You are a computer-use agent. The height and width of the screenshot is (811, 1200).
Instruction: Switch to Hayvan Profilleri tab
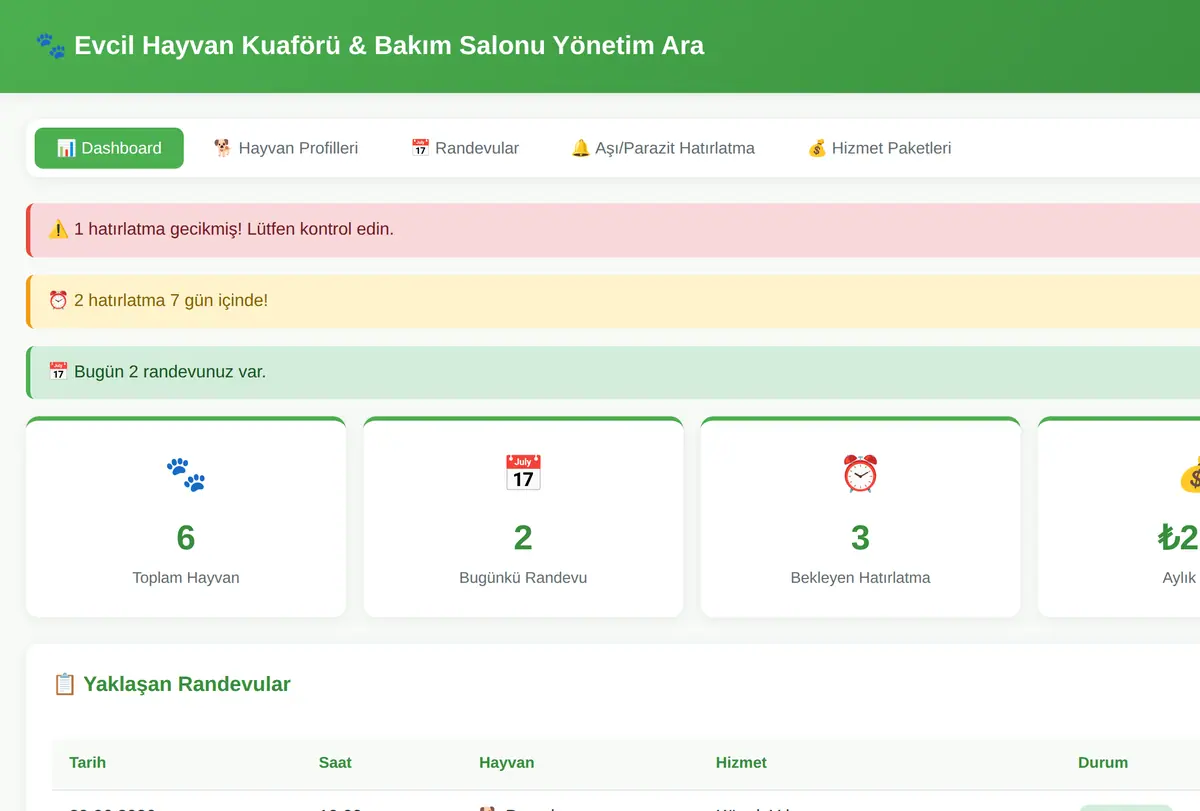click(286, 148)
